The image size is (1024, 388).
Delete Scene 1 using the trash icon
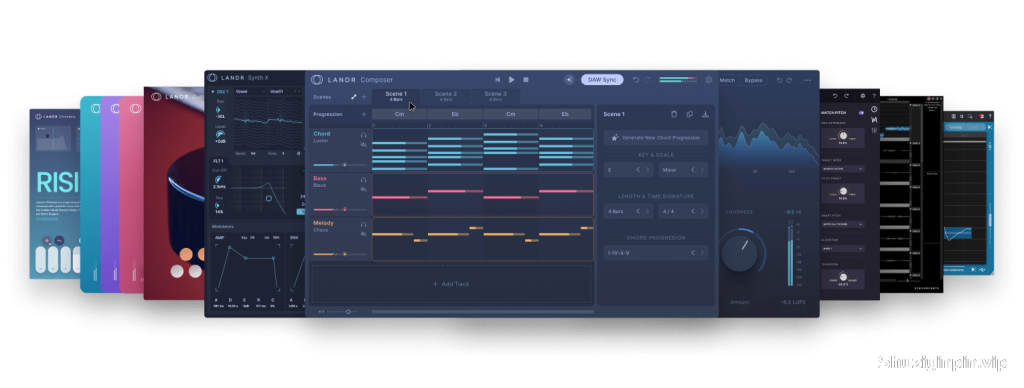[x=674, y=114]
